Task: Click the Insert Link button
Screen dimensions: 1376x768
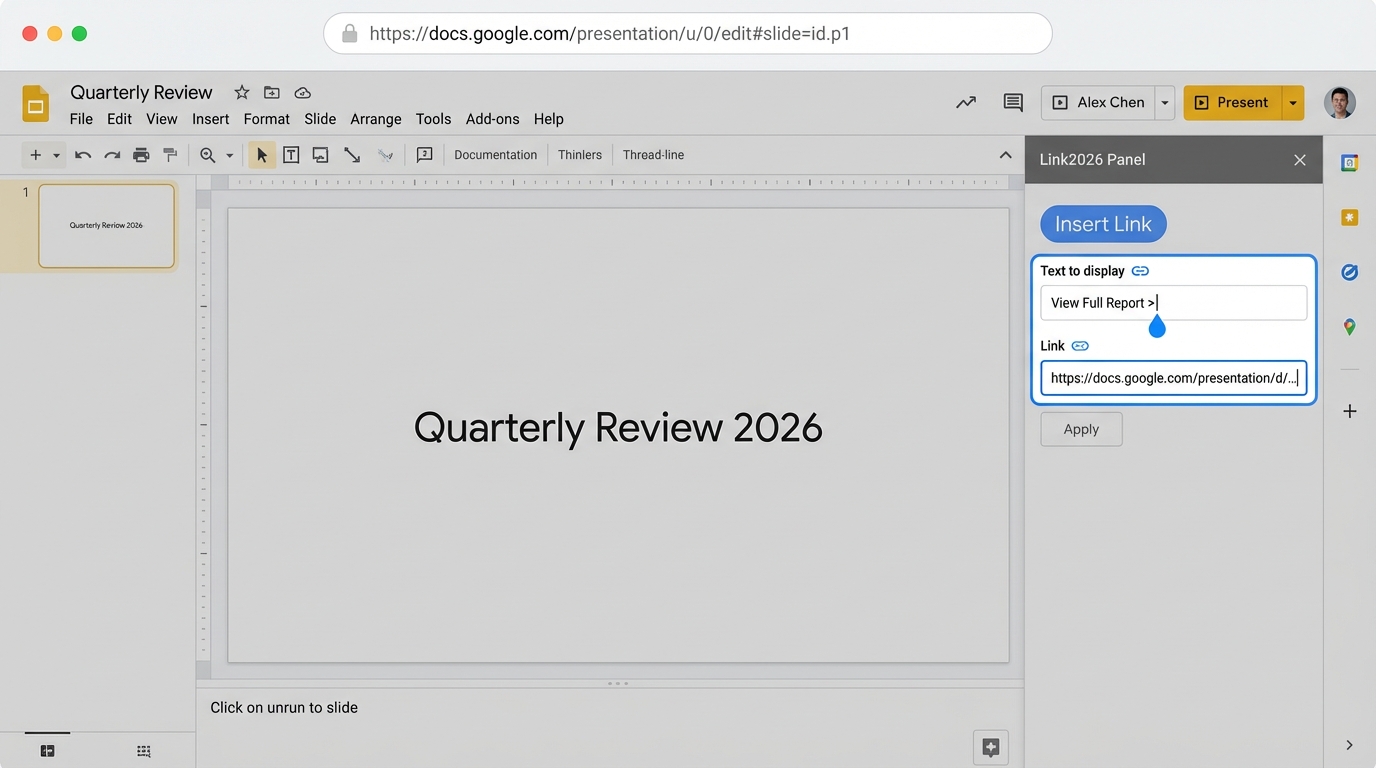Action: pyautogui.click(x=1103, y=224)
